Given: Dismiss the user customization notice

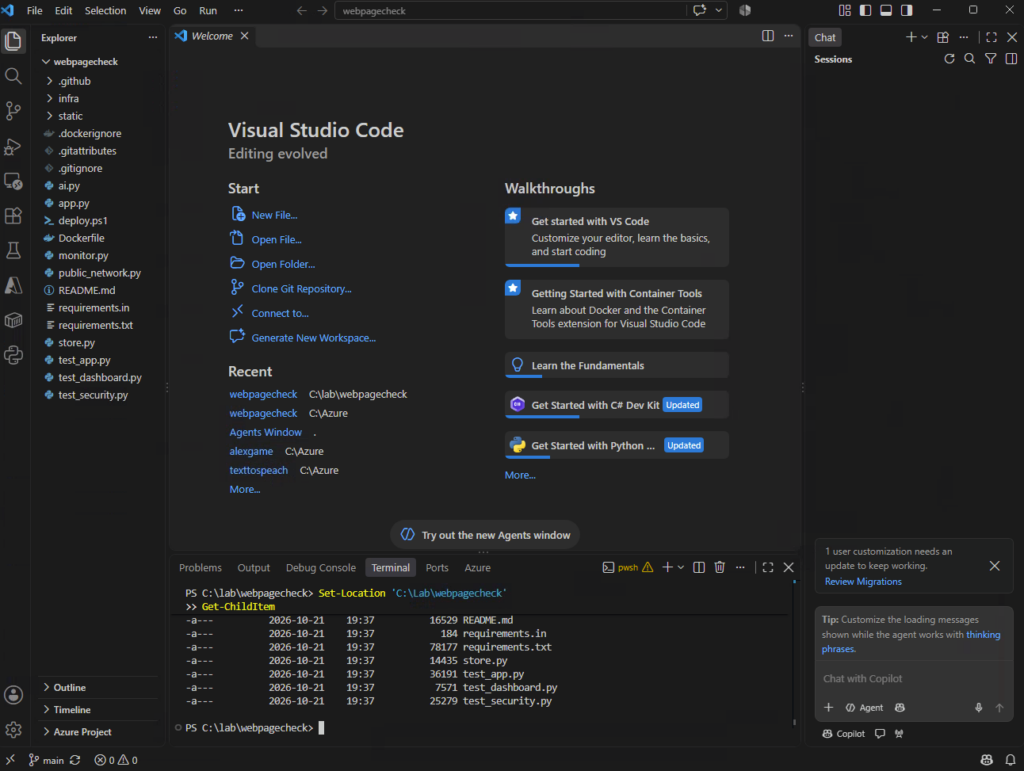Looking at the screenshot, I should 994,566.
